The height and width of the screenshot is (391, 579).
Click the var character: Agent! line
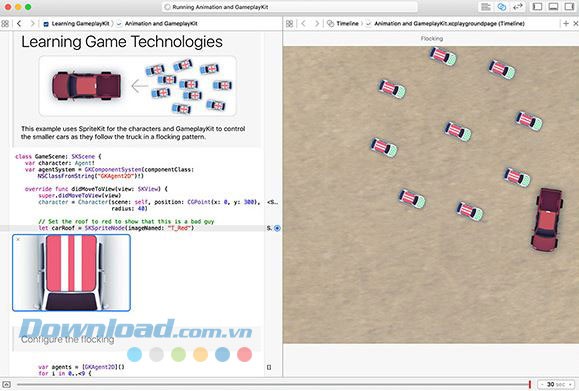[x=59, y=163]
